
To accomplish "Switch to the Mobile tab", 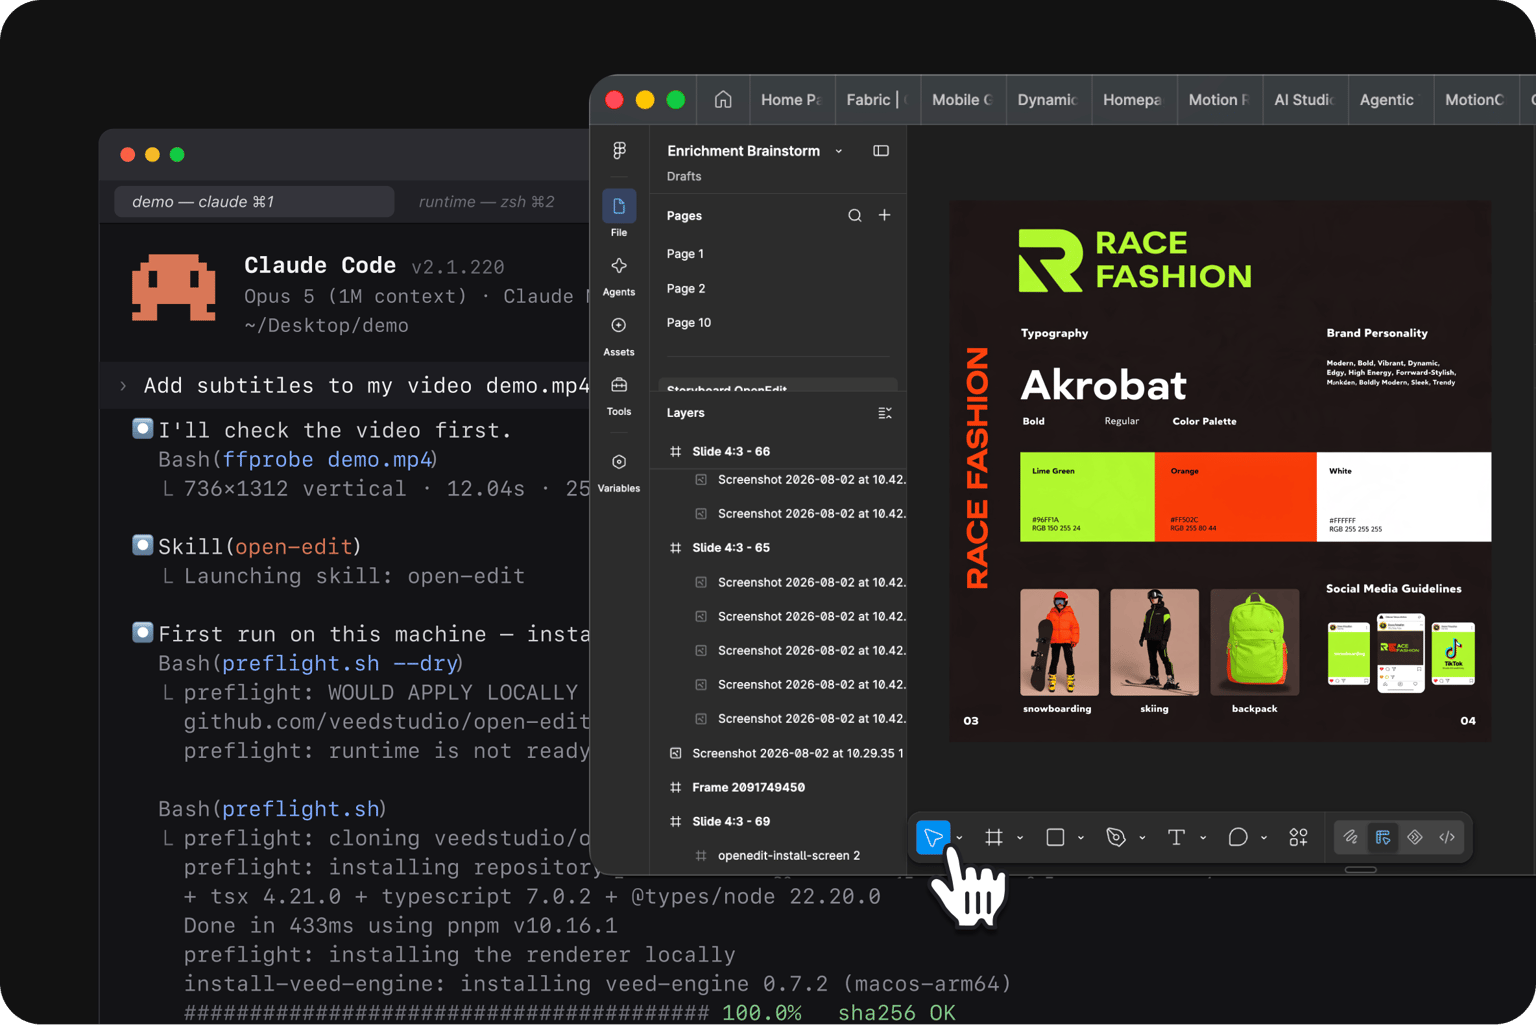I will coord(962,99).
